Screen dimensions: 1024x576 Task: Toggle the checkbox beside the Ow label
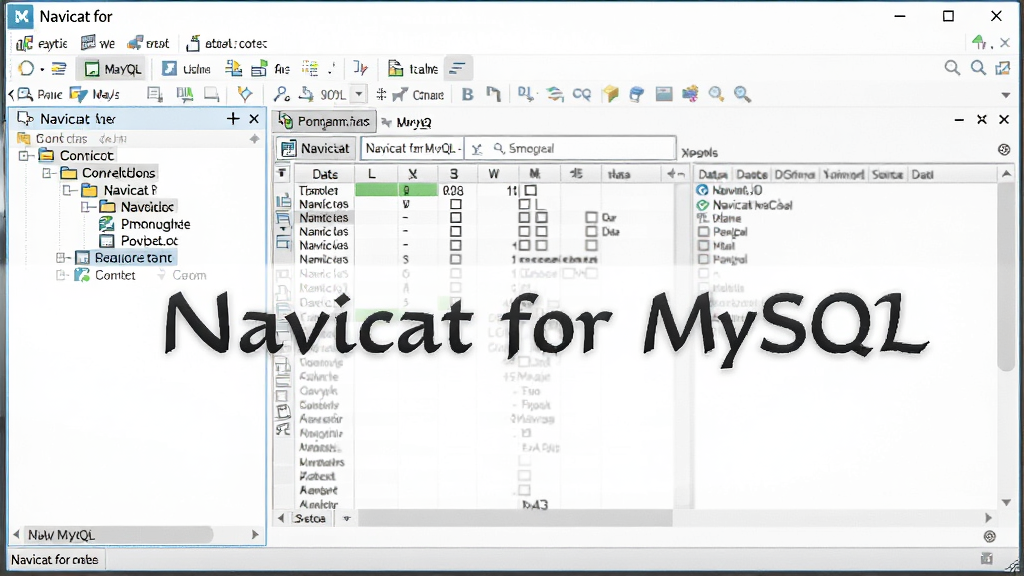click(x=591, y=217)
